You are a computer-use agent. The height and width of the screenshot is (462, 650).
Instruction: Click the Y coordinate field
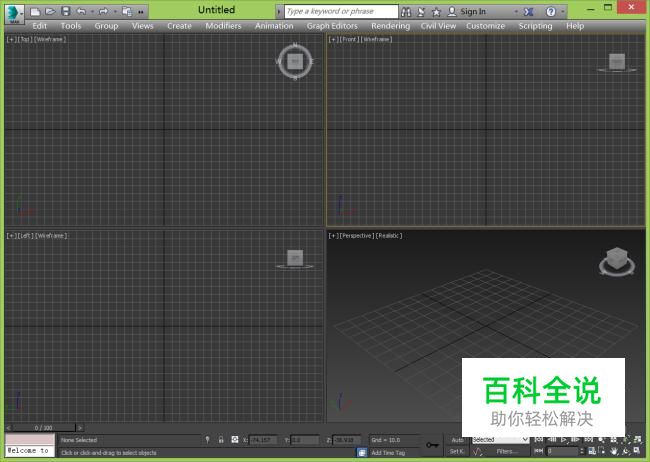pos(305,440)
